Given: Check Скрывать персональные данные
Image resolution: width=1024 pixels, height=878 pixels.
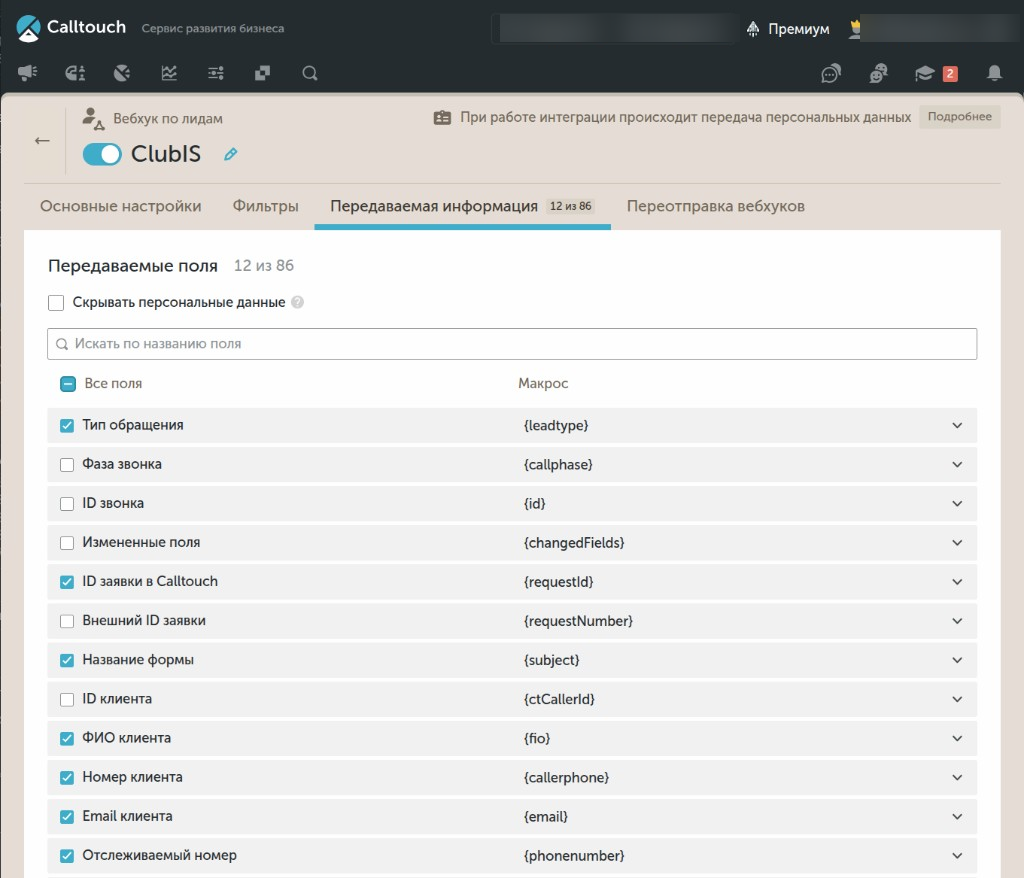Looking at the screenshot, I should pos(56,302).
